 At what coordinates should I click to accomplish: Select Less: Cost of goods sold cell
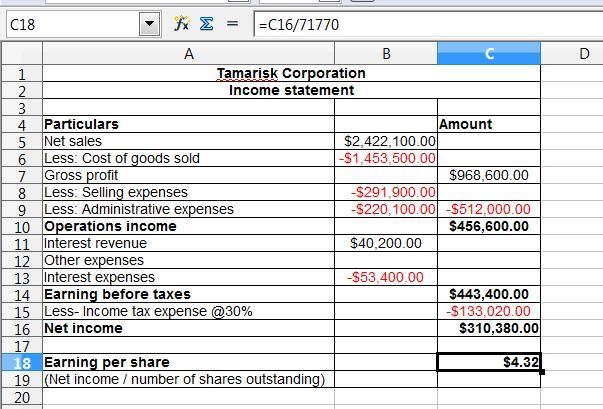click(188, 158)
